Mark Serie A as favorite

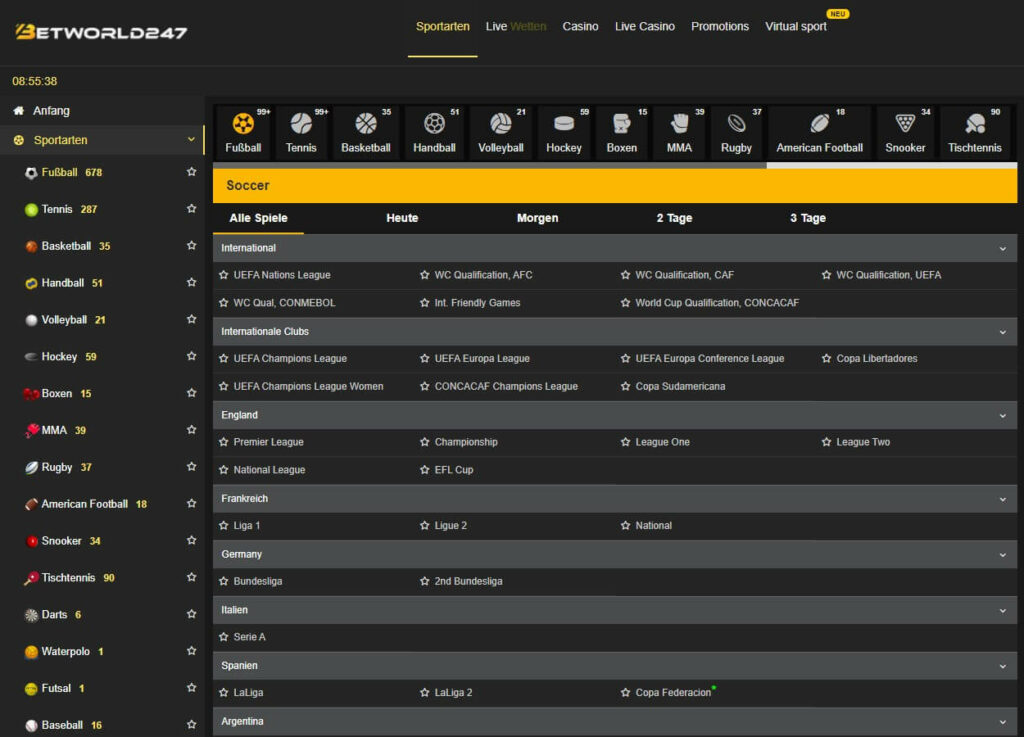click(223, 636)
